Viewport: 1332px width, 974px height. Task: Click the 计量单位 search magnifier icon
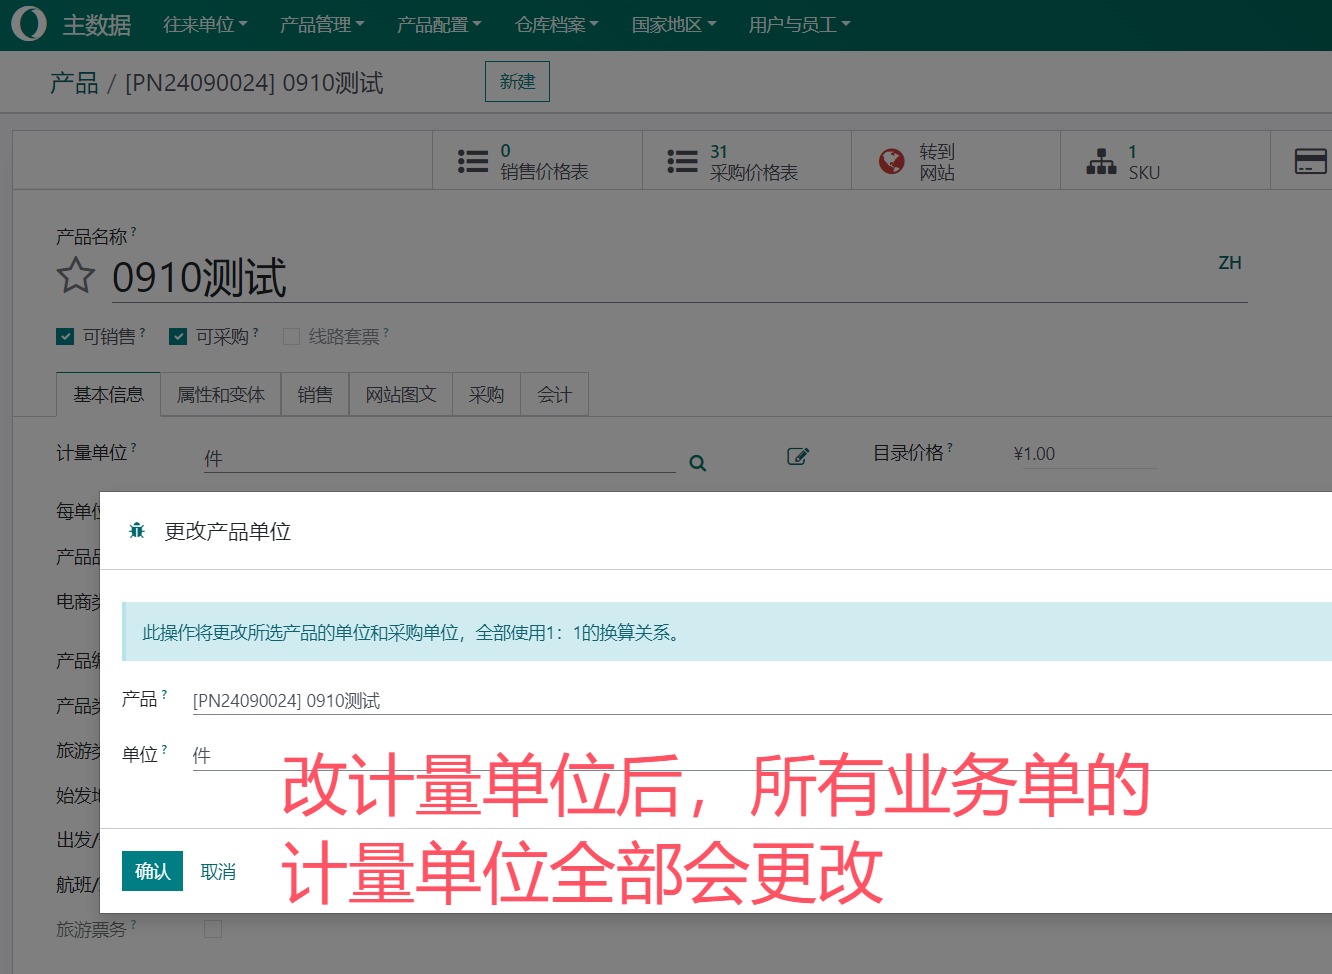click(698, 463)
